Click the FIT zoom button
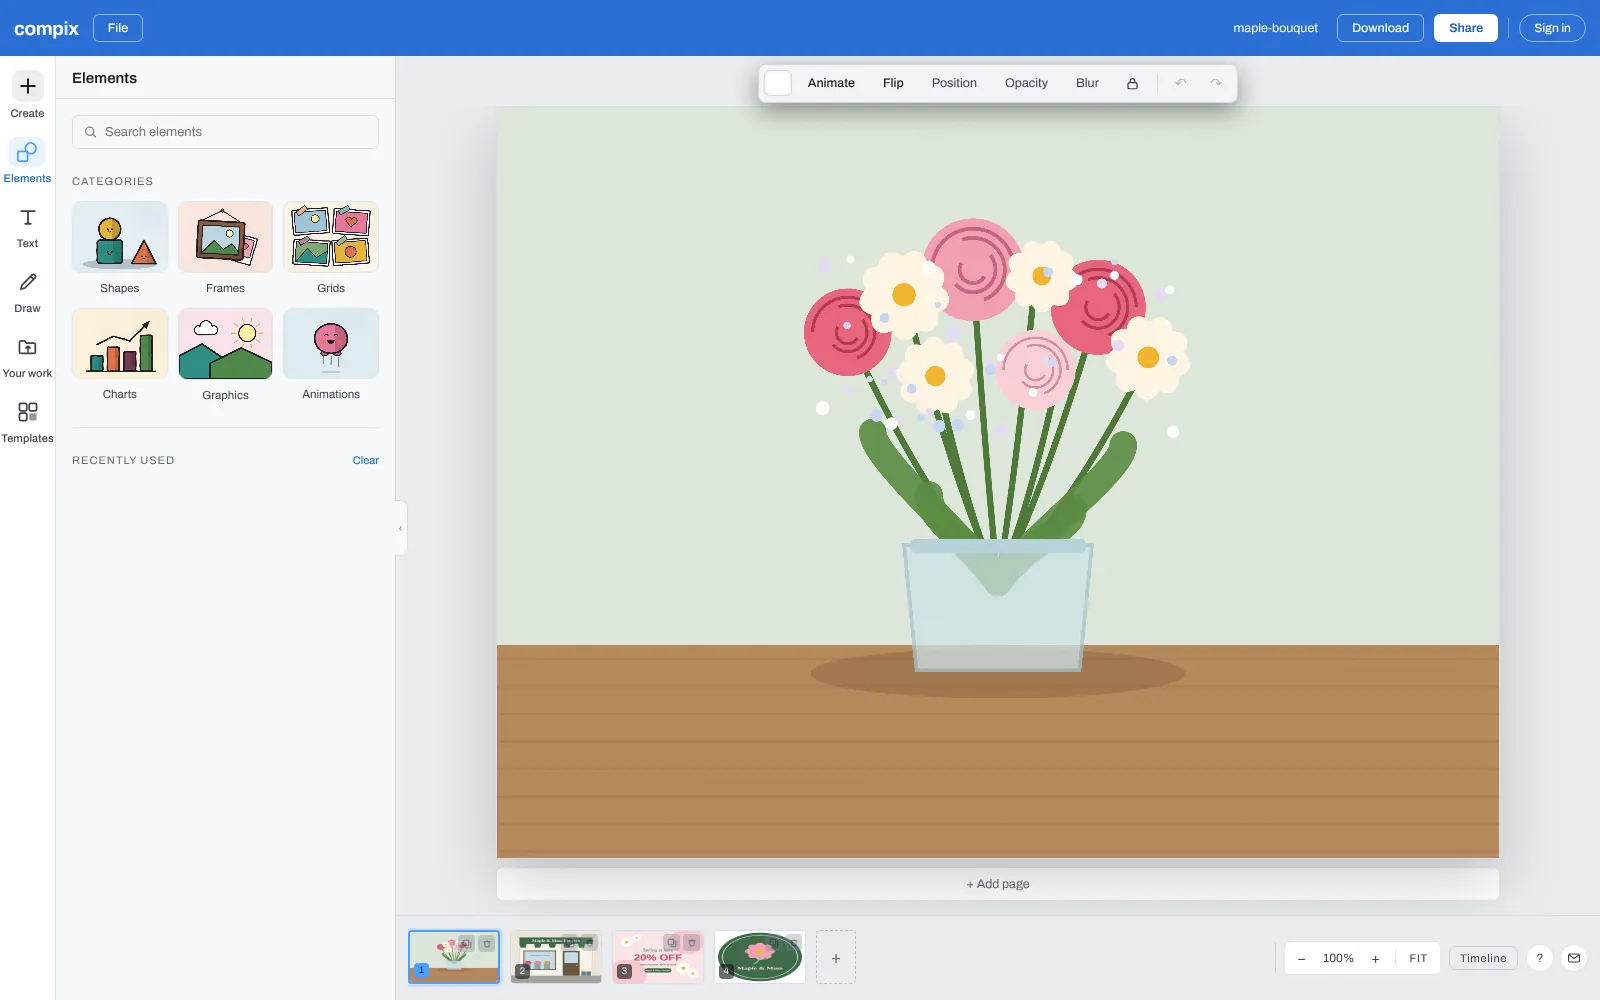The height and width of the screenshot is (1000, 1600). pos(1418,958)
